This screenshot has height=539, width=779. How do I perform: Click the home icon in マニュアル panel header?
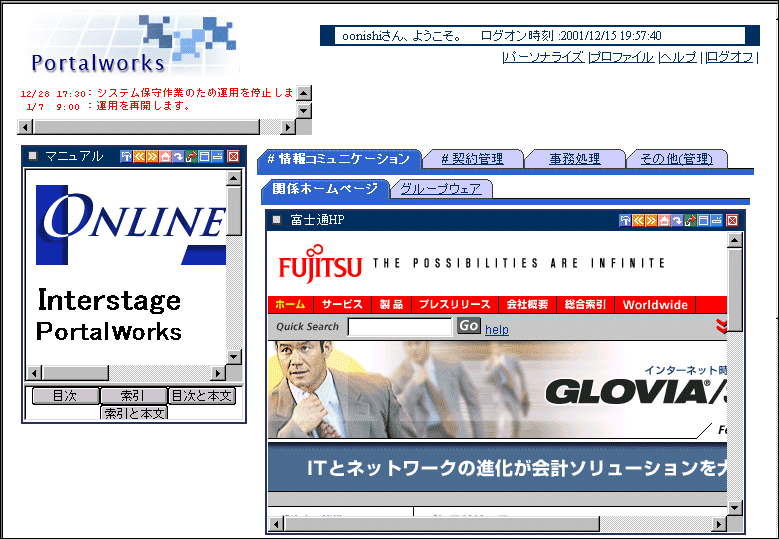pos(165,157)
